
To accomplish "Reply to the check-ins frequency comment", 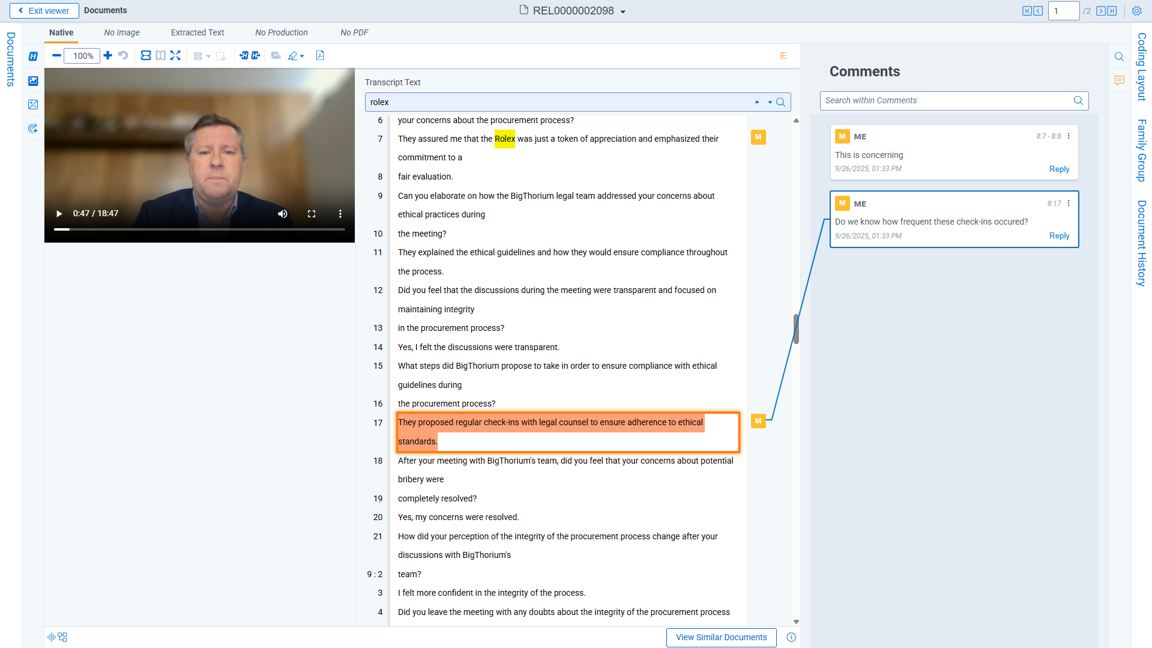I will pyautogui.click(x=1058, y=236).
